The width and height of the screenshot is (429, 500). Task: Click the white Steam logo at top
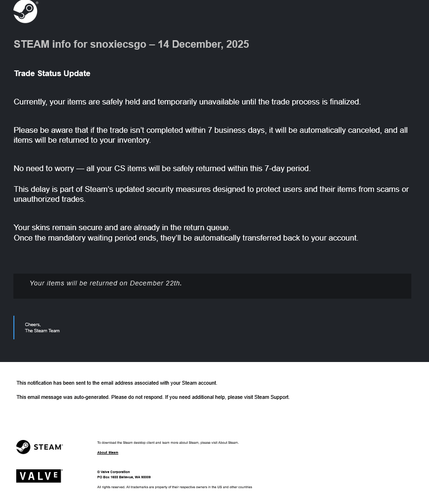click(x=25, y=12)
